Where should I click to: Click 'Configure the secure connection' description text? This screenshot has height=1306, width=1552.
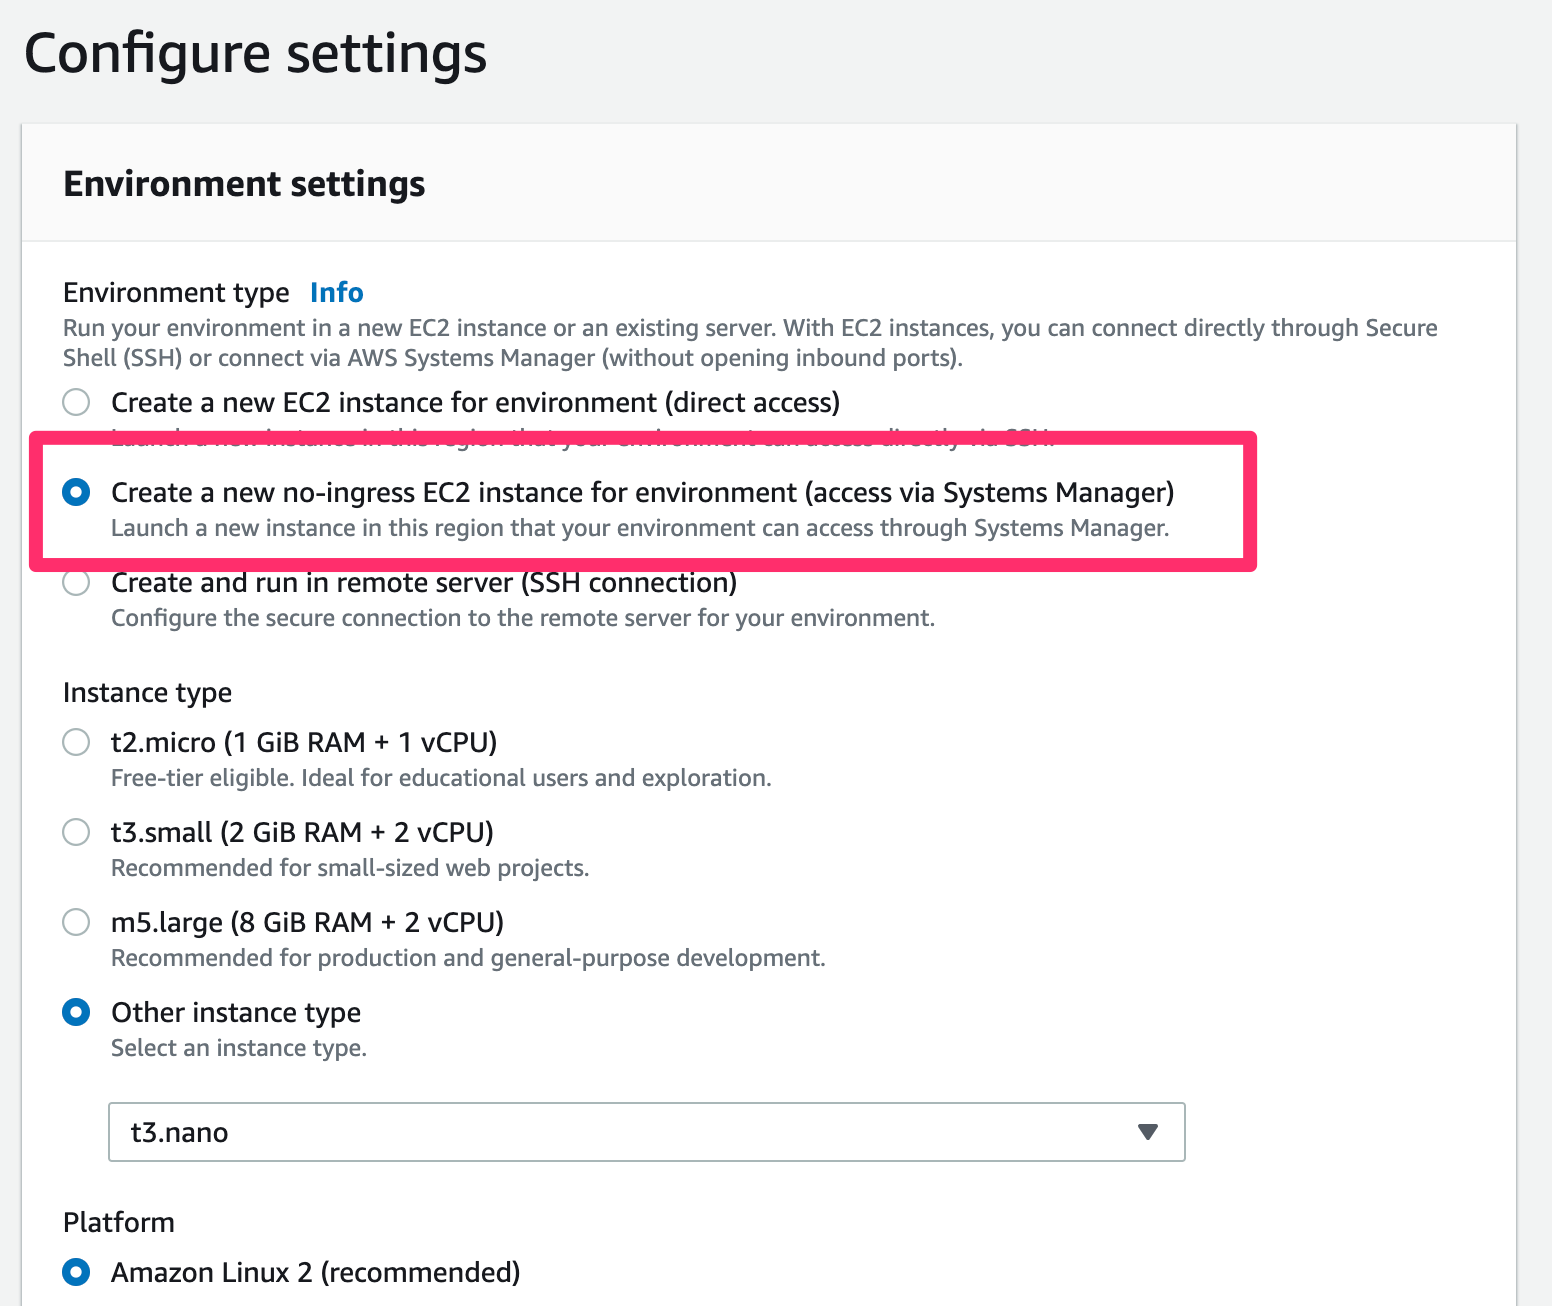523,618
